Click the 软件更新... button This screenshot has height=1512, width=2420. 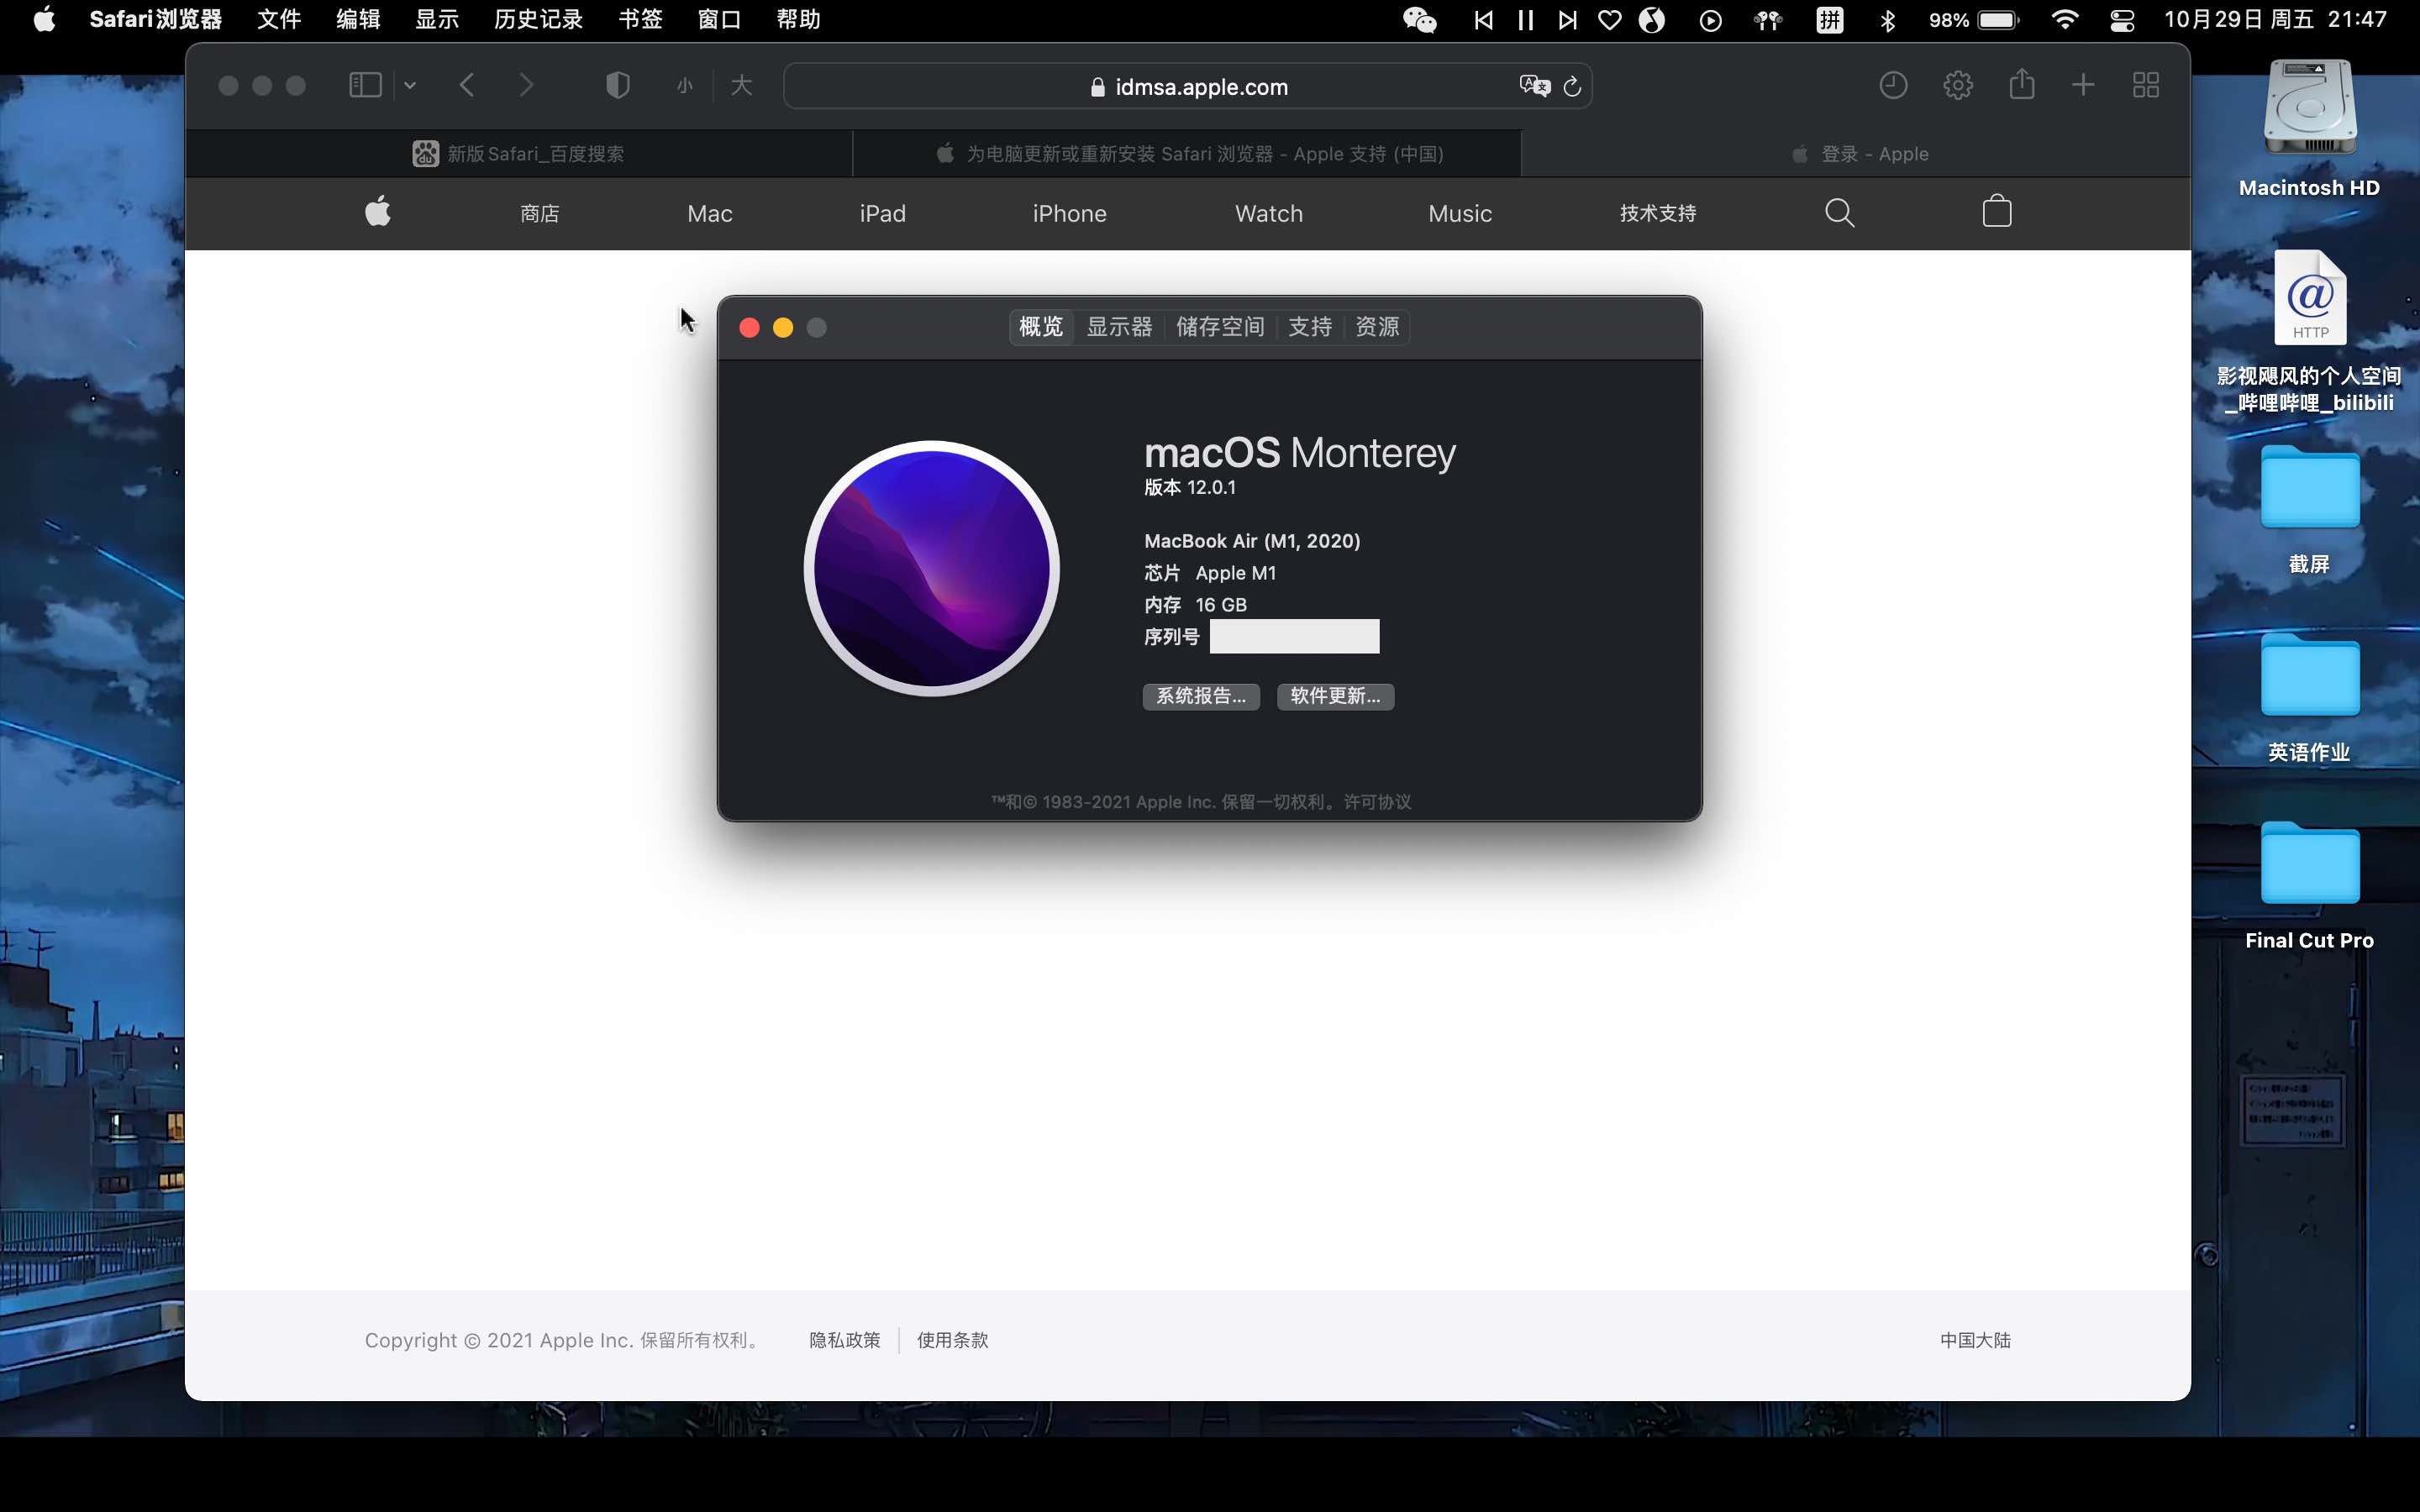point(1335,696)
